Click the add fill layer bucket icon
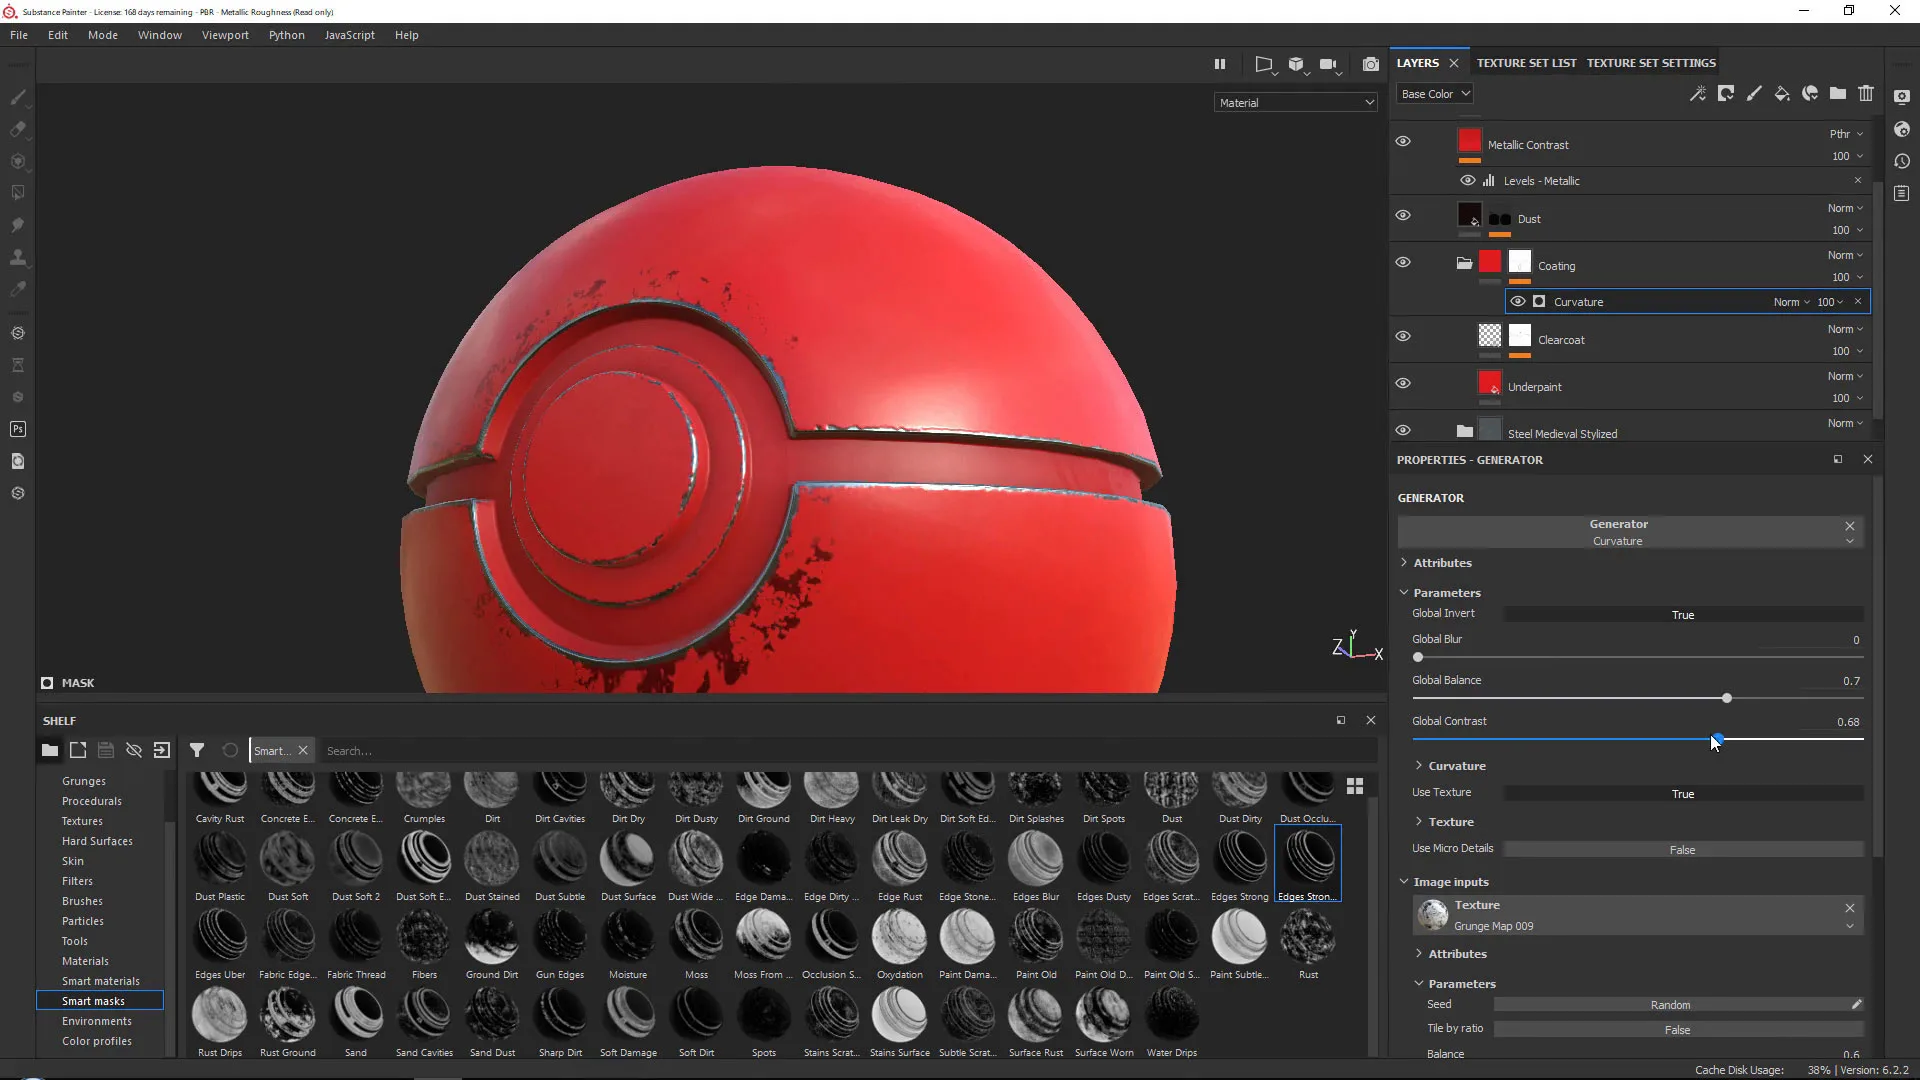The height and width of the screenshot is (1080, 1920). (1782, 94)
